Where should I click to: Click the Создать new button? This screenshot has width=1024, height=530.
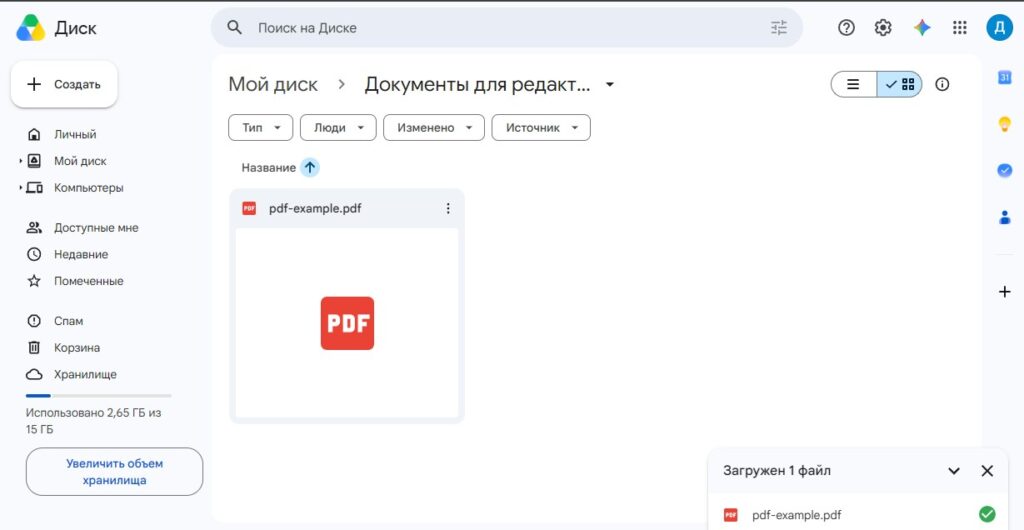pos(64,84)
